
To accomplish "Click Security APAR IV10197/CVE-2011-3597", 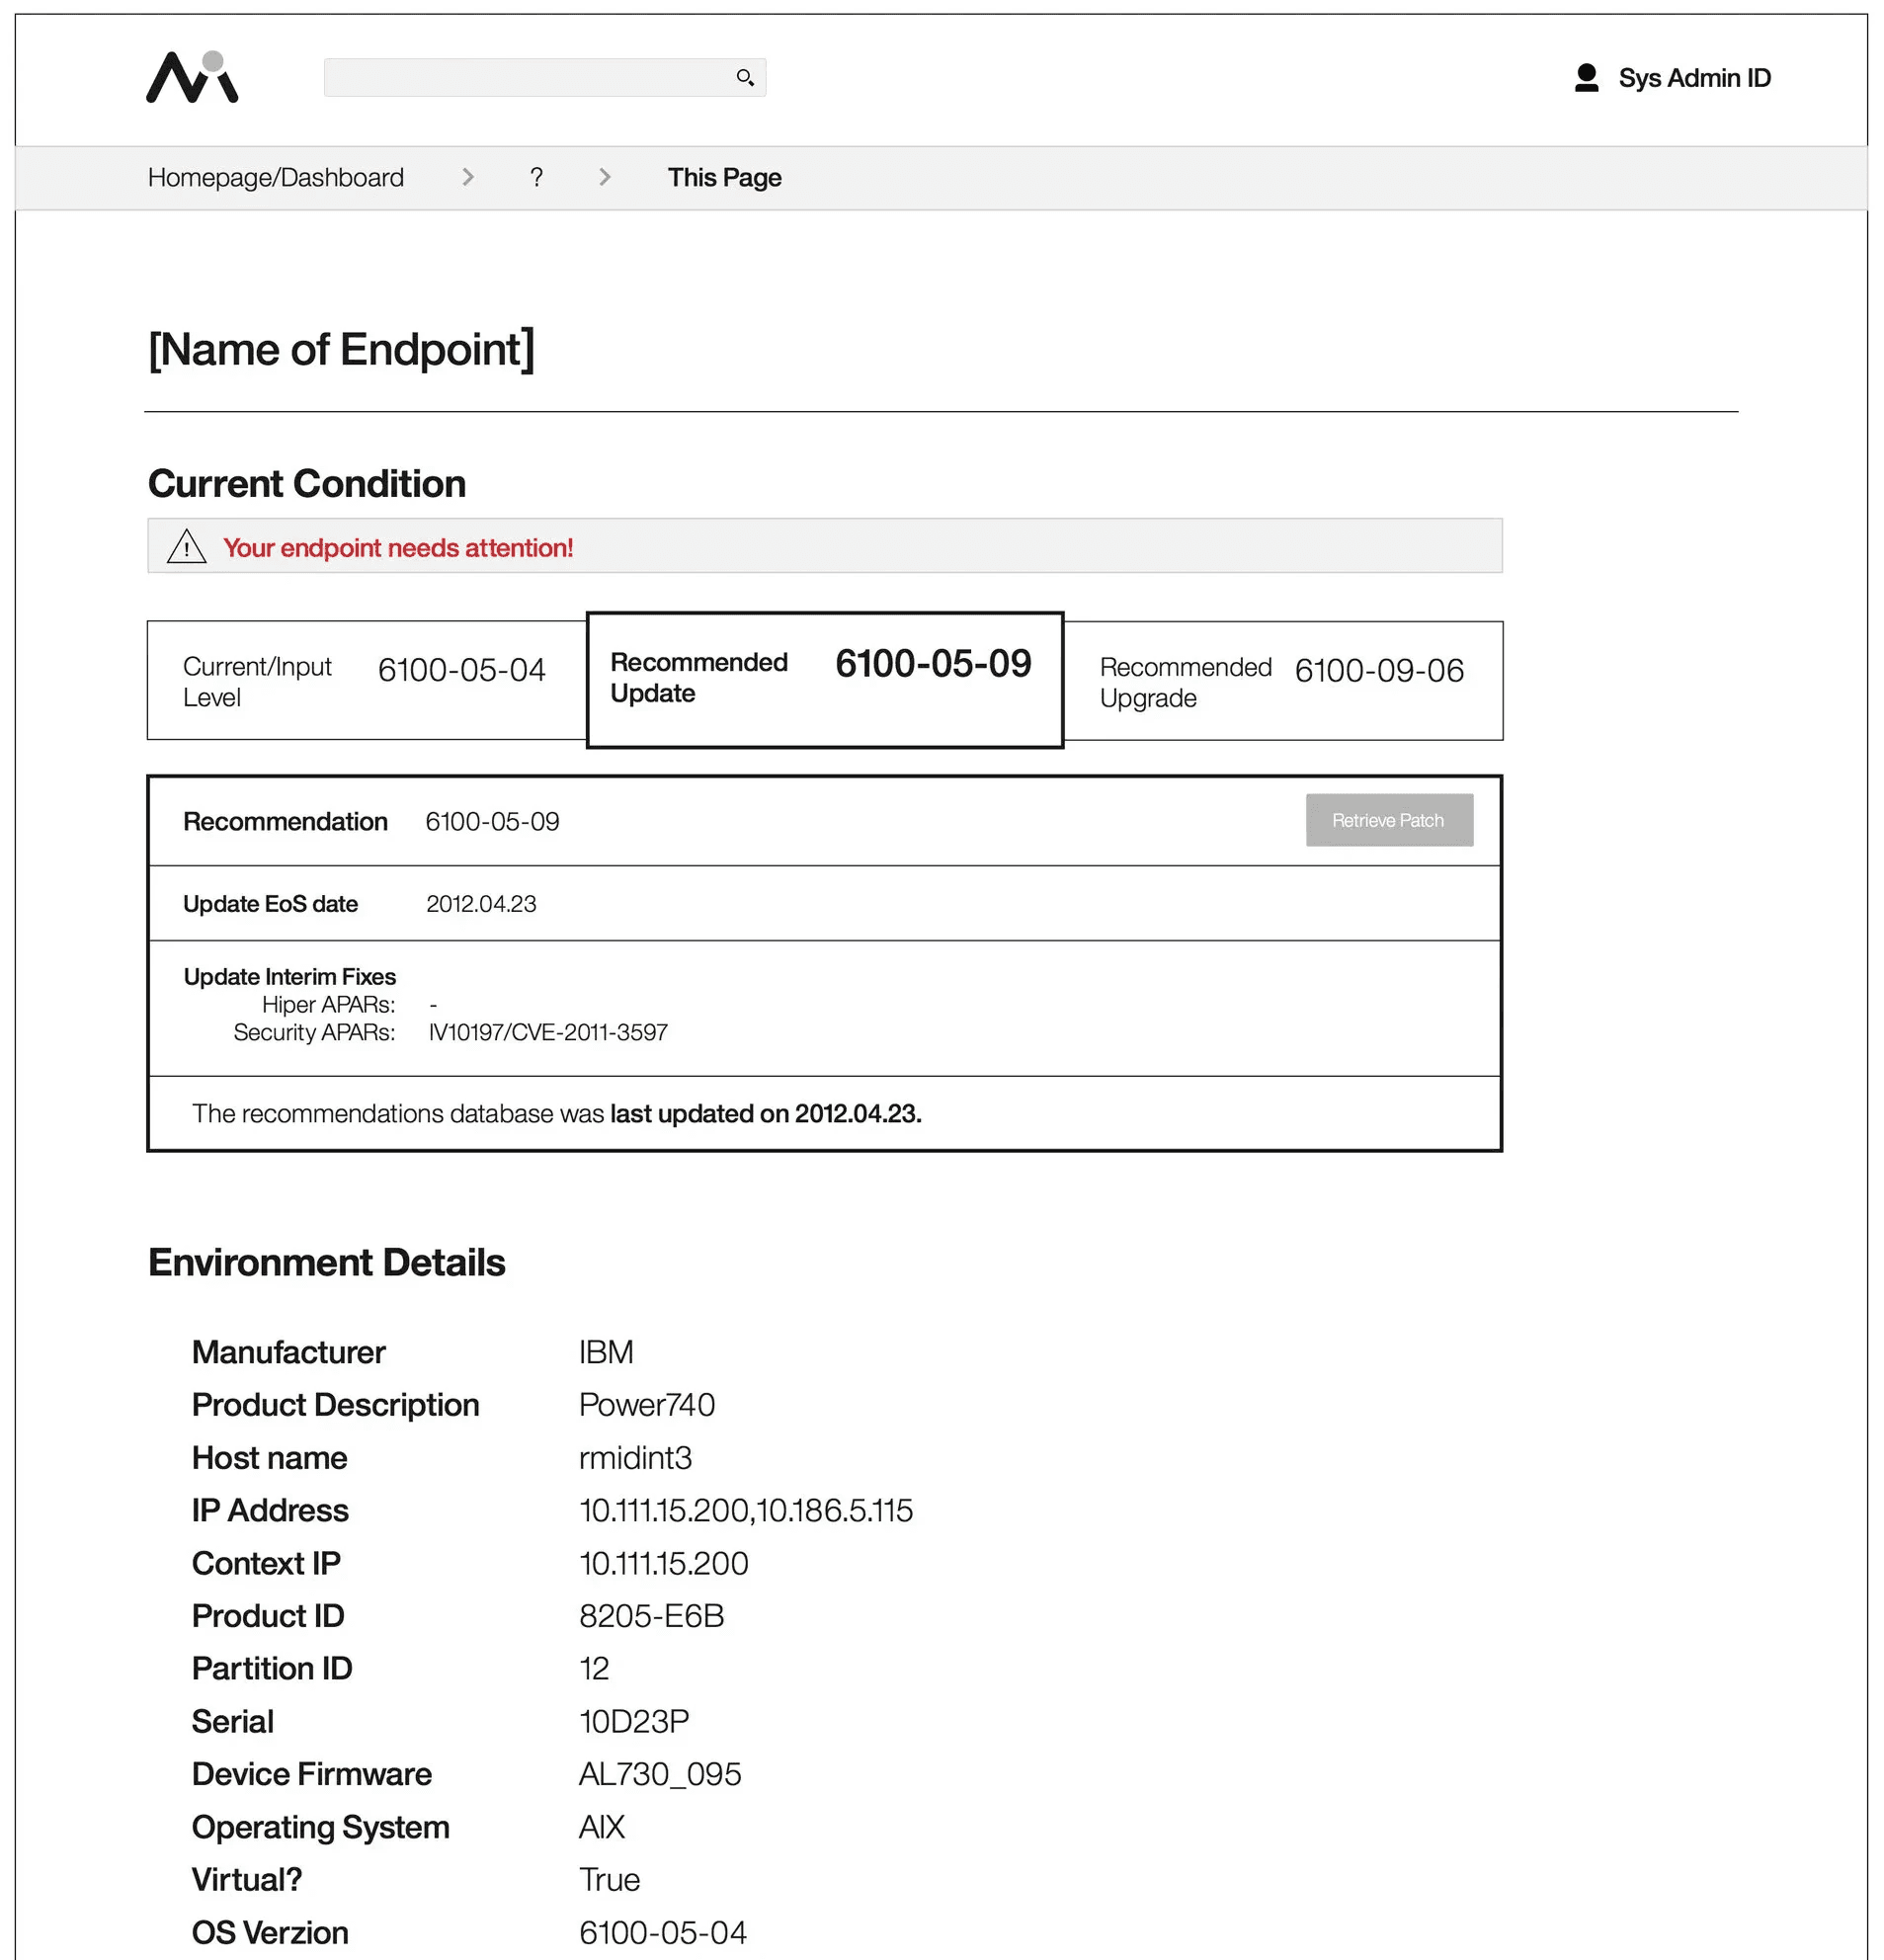I will tap(548, 1032).
